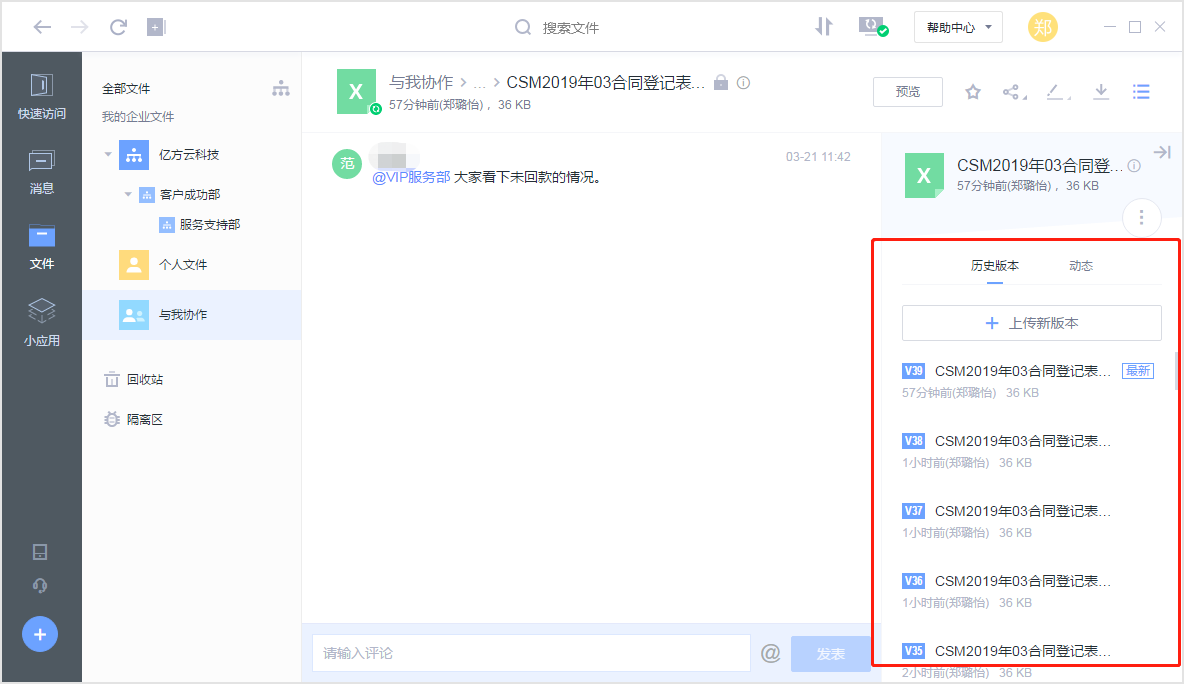The width and height of the screenshot is (1184, 684).
Task: Click the file details list icon
Action: click(x=1141, y=91)
